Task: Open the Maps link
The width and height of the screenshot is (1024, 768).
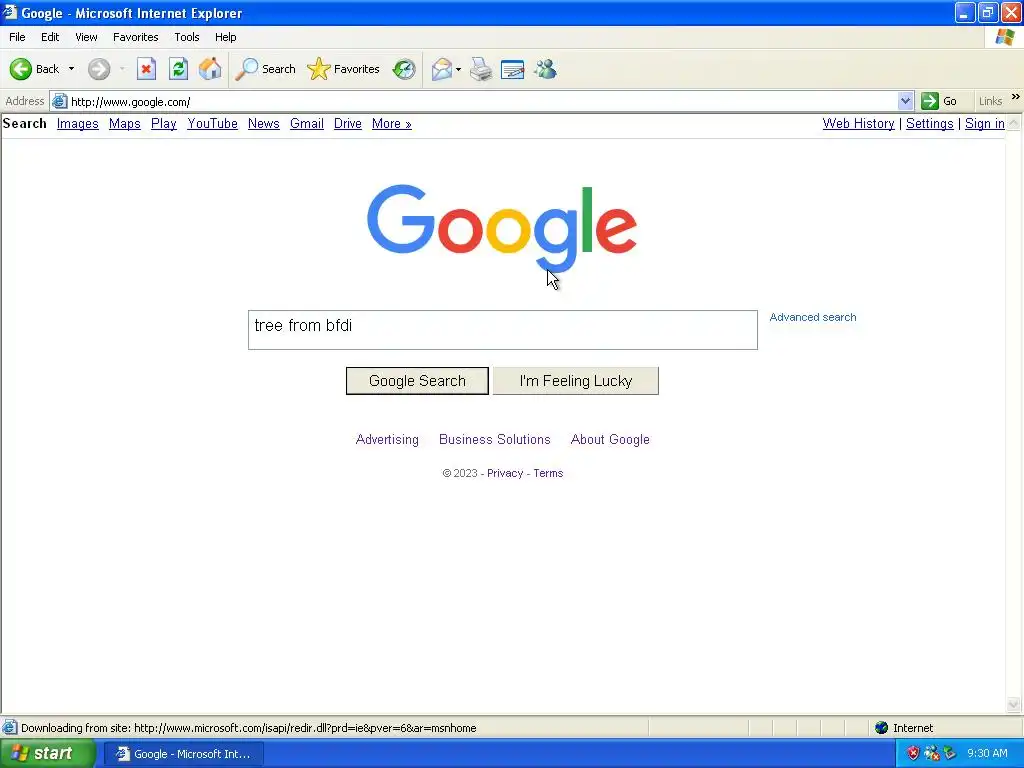Action: point(125,123)
